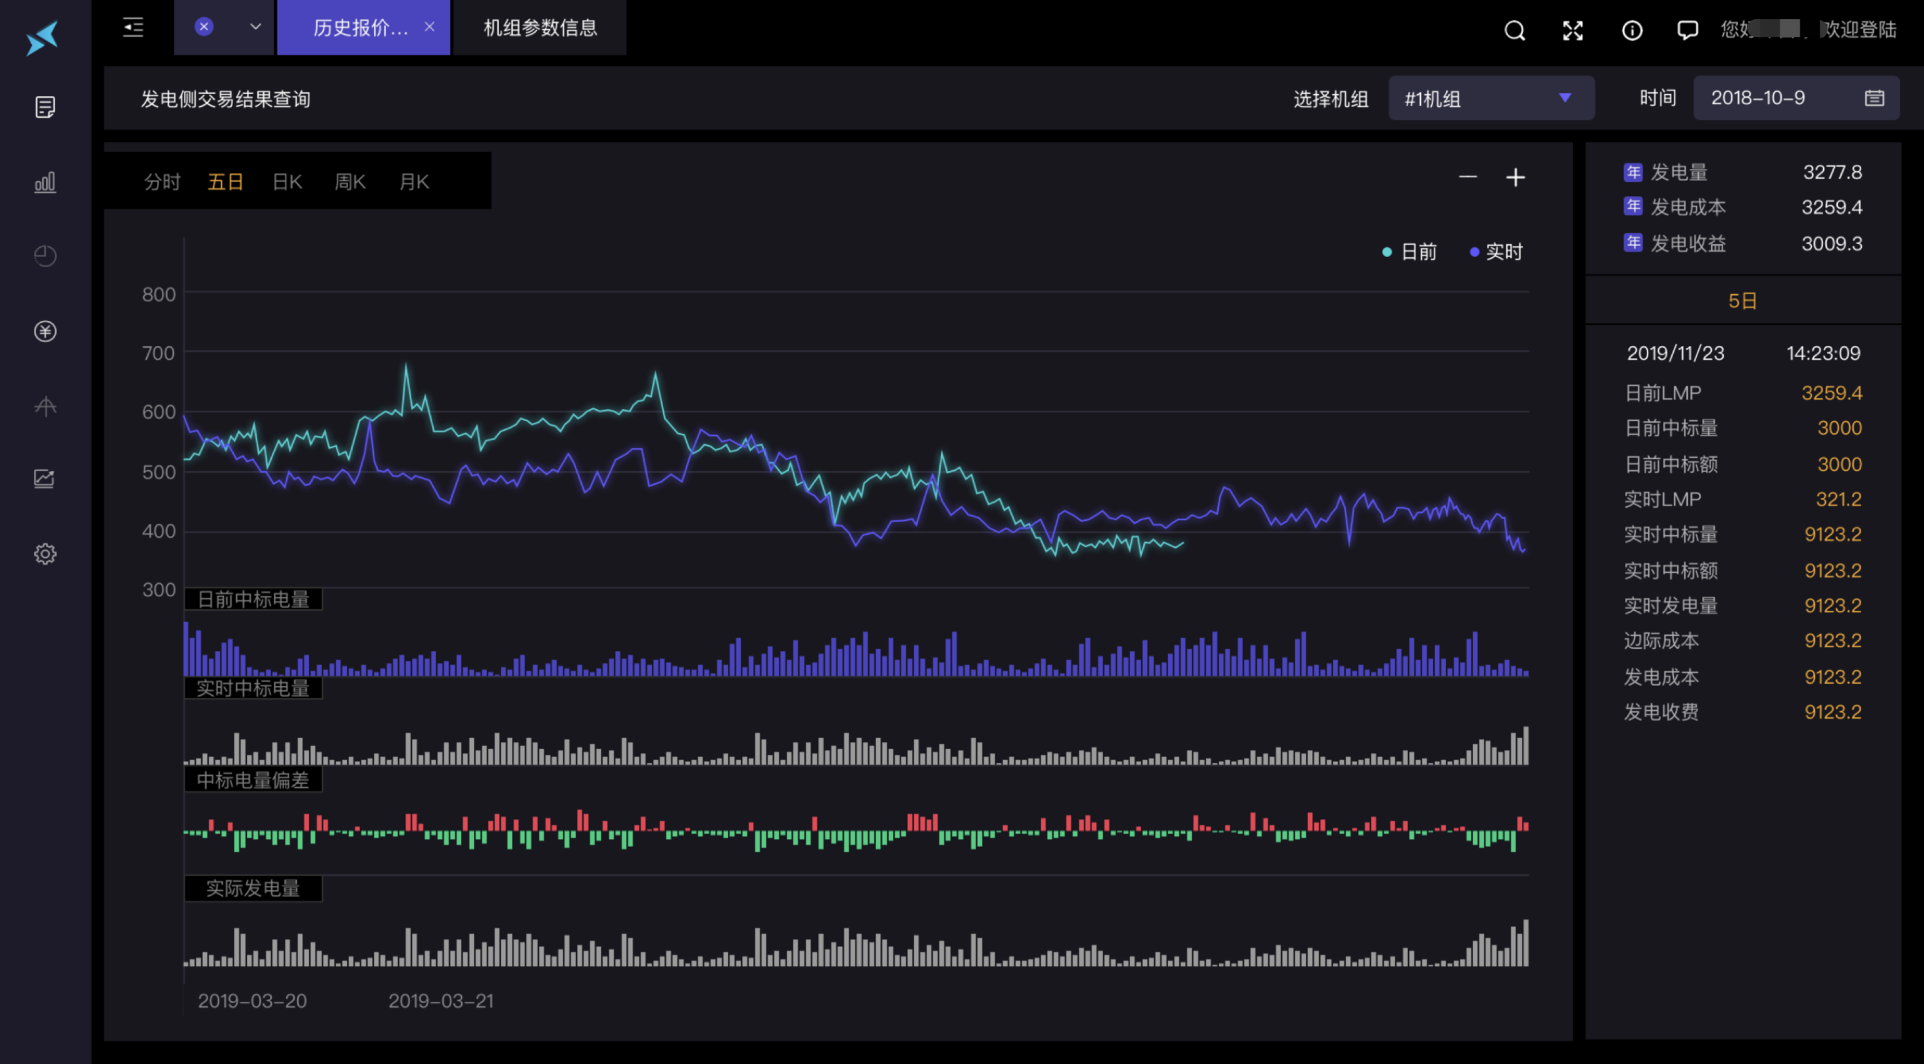Open the yen currency sidebar icon
Screen dimensions: 1924x1064
point(45,331)
